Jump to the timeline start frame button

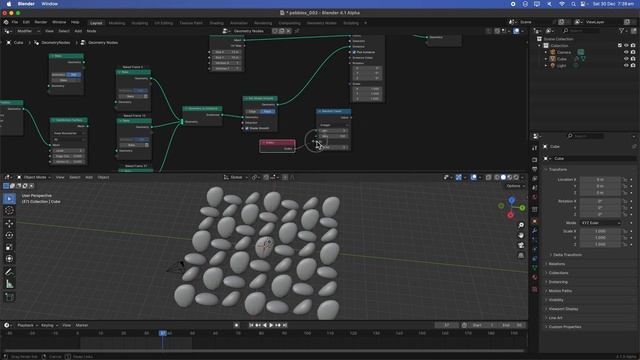click(251, 325)
